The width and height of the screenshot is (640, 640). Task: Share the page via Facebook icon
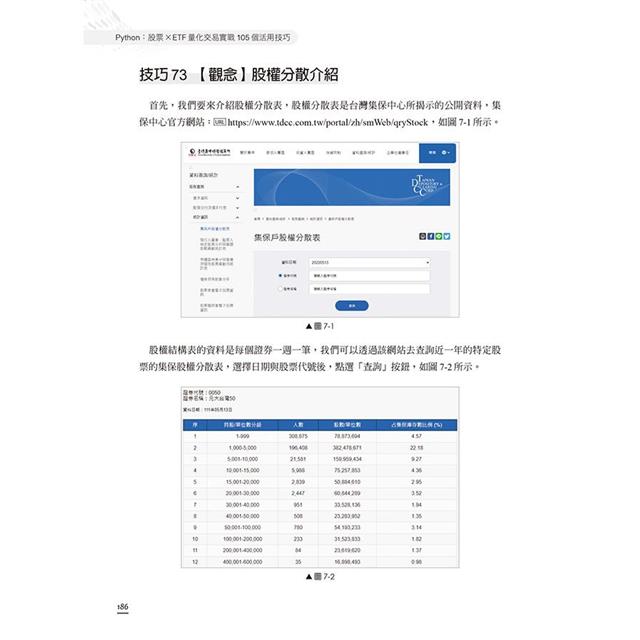tap(431, 236)
